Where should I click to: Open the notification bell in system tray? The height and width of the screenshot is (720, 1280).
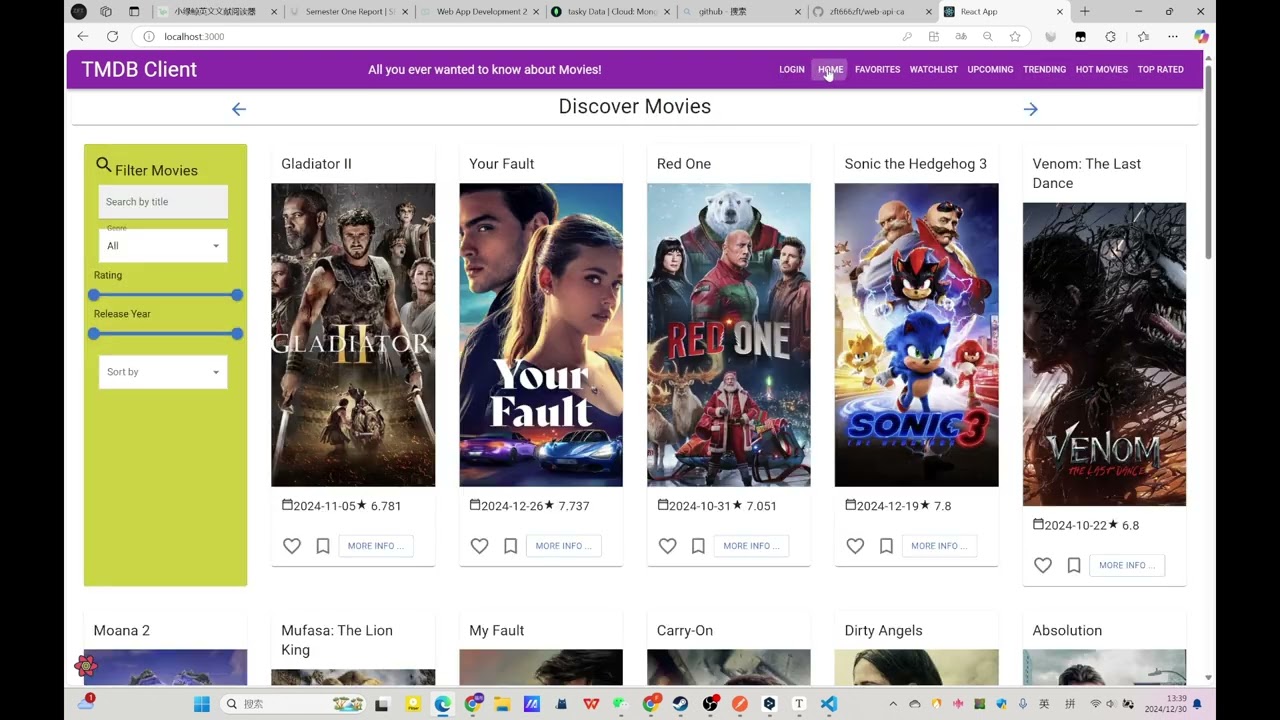tap(1197, 704)
